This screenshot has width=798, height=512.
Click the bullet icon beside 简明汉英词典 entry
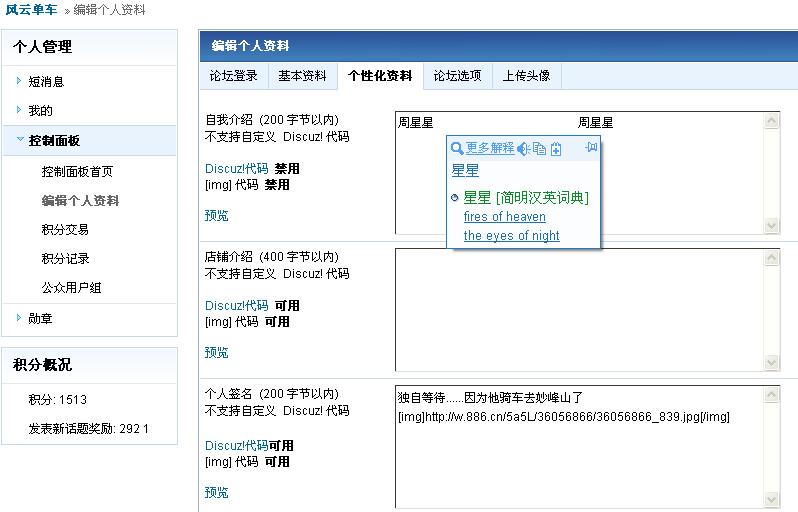tap(455, 198)
